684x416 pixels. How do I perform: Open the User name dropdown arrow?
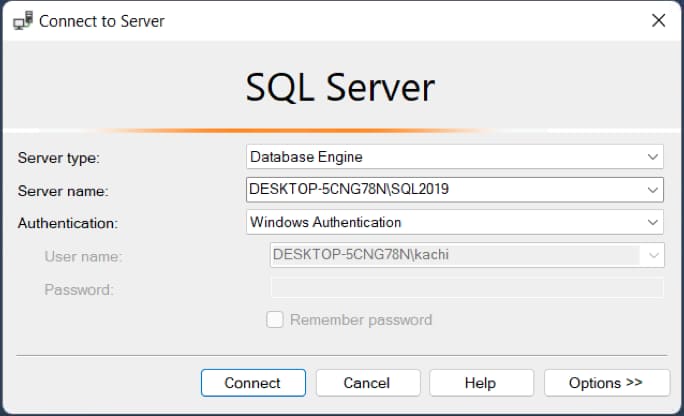[x=653, y=256]
